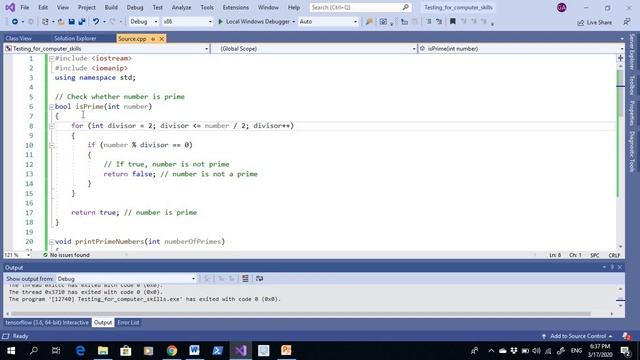Toggle word wrap icon in Output toolbar
Screen dimensions: 640x360
[260, 278]
